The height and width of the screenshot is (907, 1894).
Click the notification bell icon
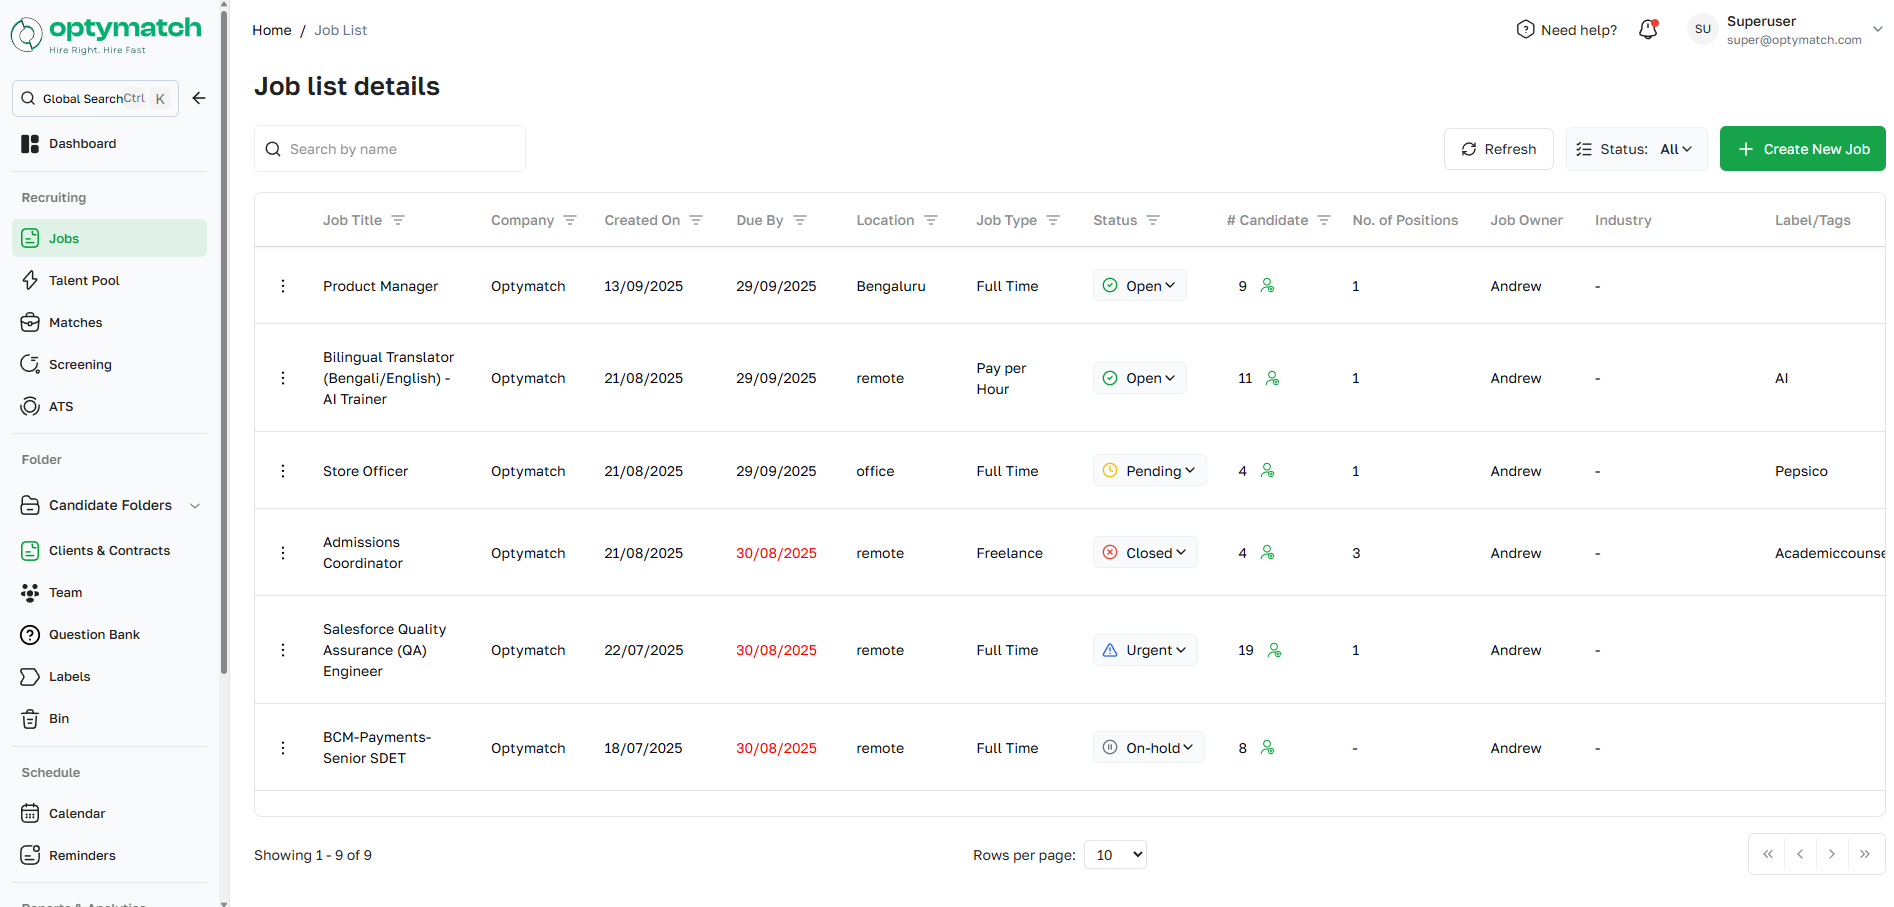point(1648,30)
